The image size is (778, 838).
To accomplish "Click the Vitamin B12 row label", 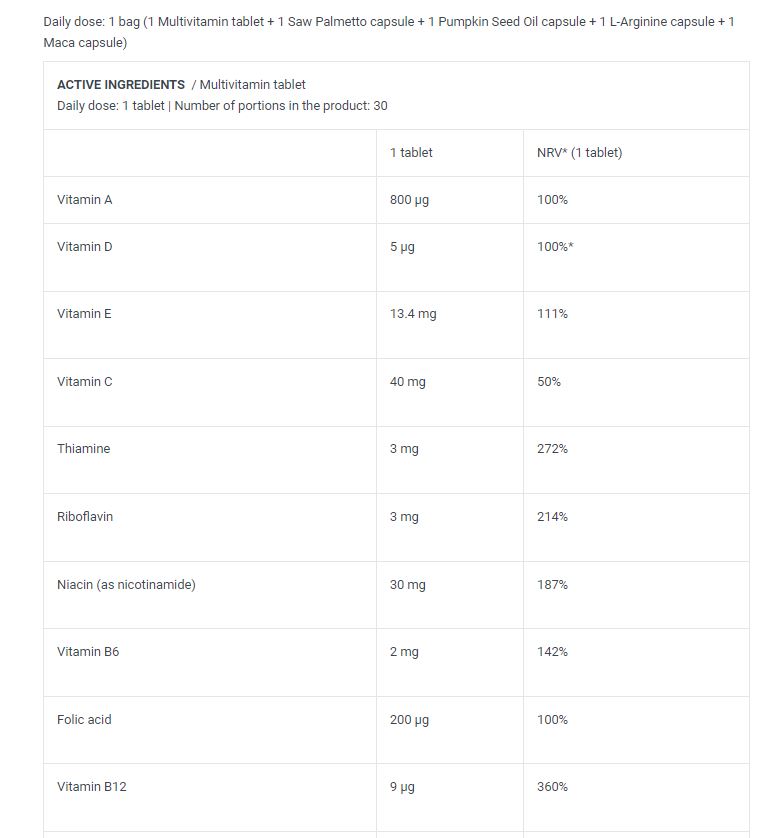I will point(91,787).
